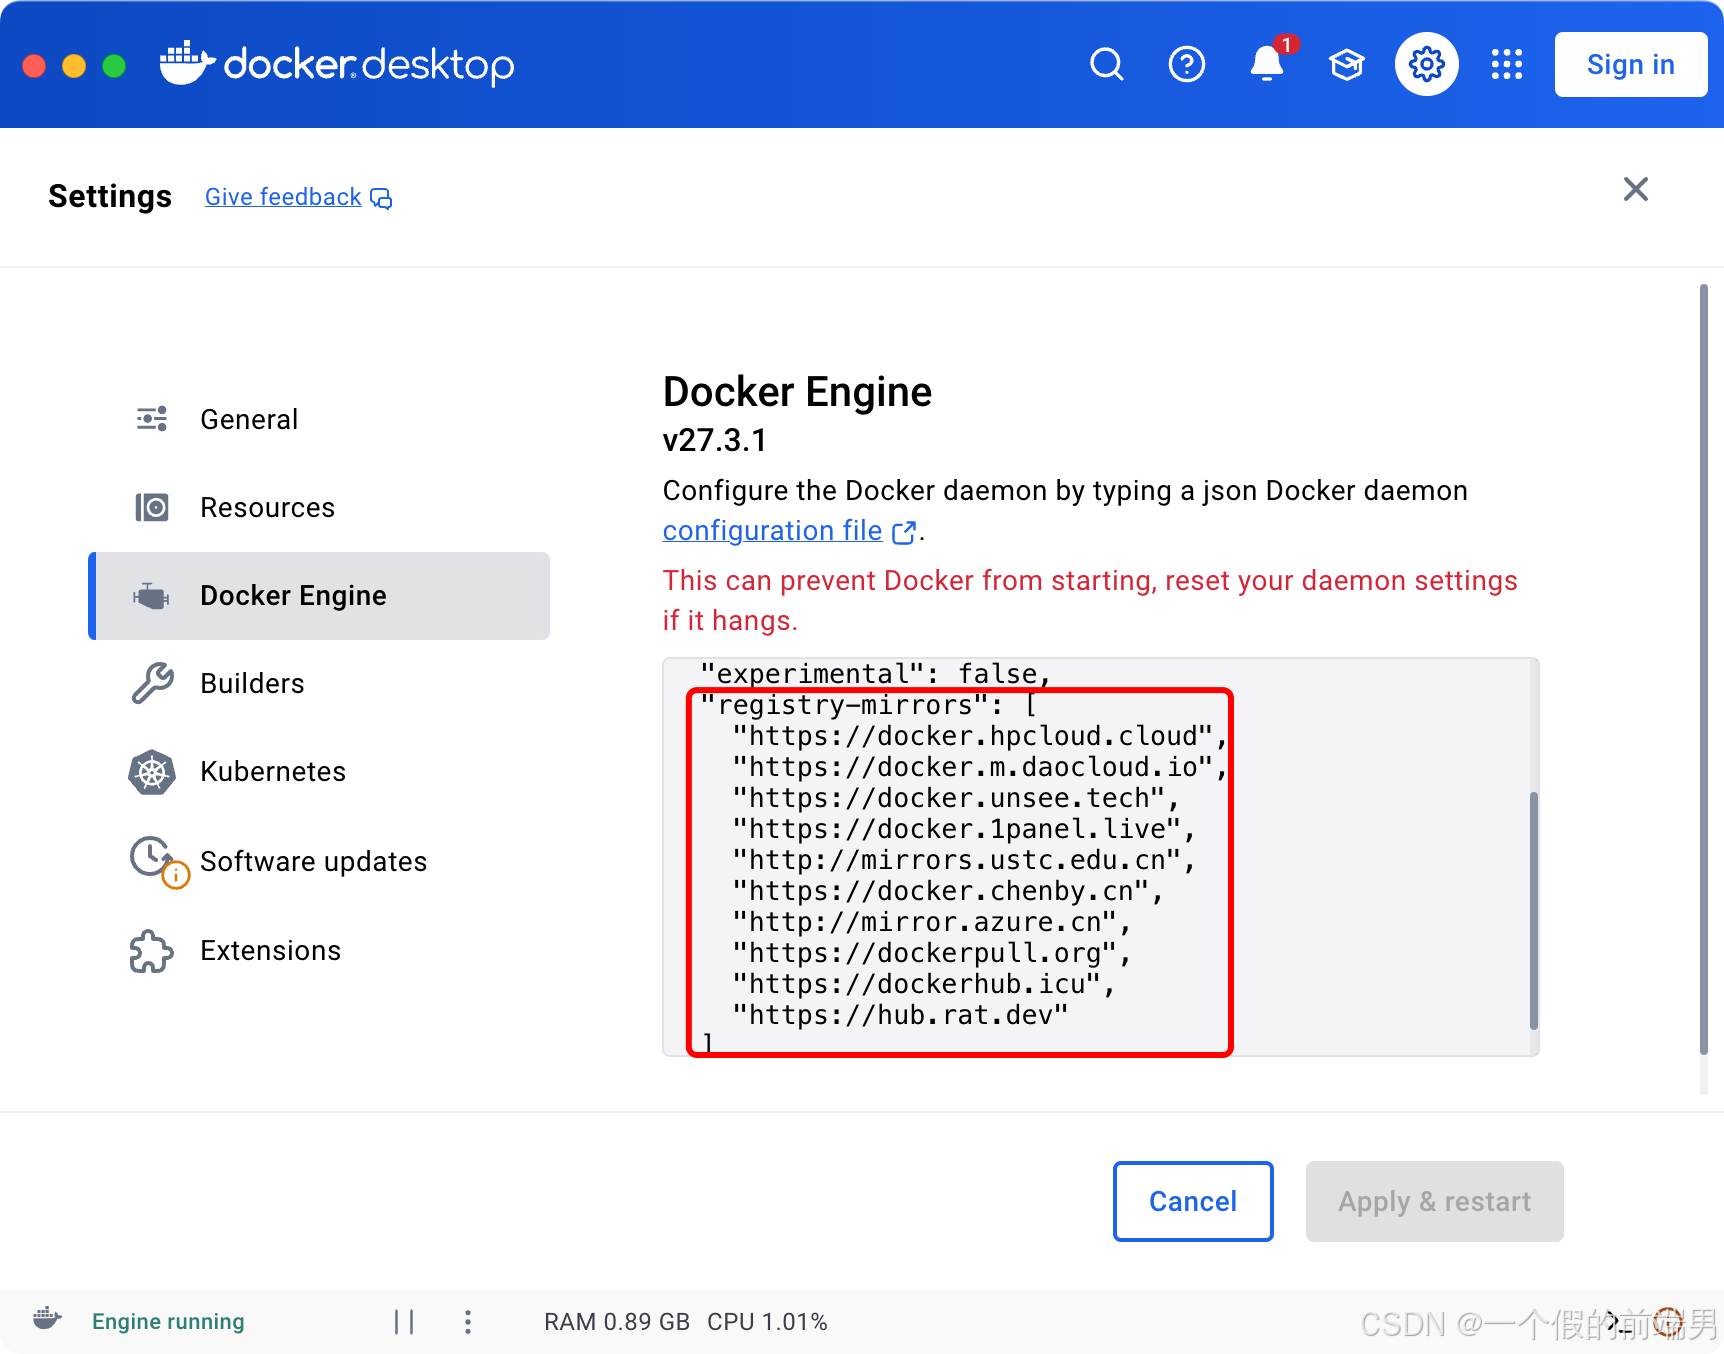Click the Kubernetes wheel icon
Viewport: 1724px width, 1354px height.
tap(152, 772)
